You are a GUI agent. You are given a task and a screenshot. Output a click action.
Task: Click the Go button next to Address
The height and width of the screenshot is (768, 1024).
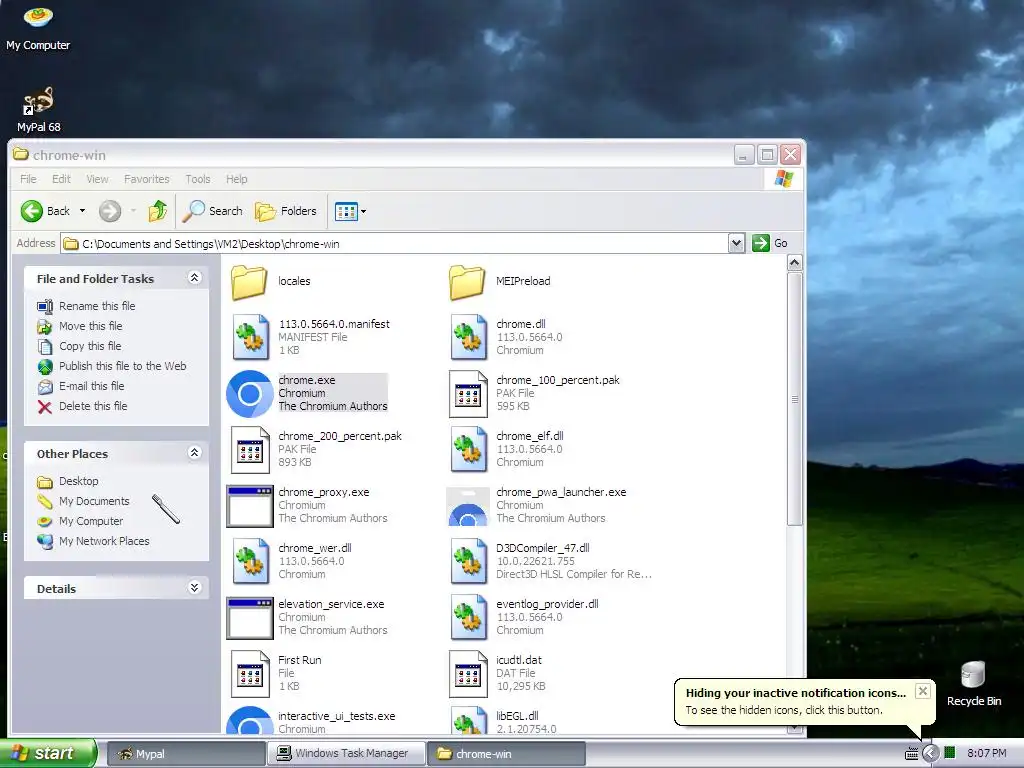coord(770,243)
